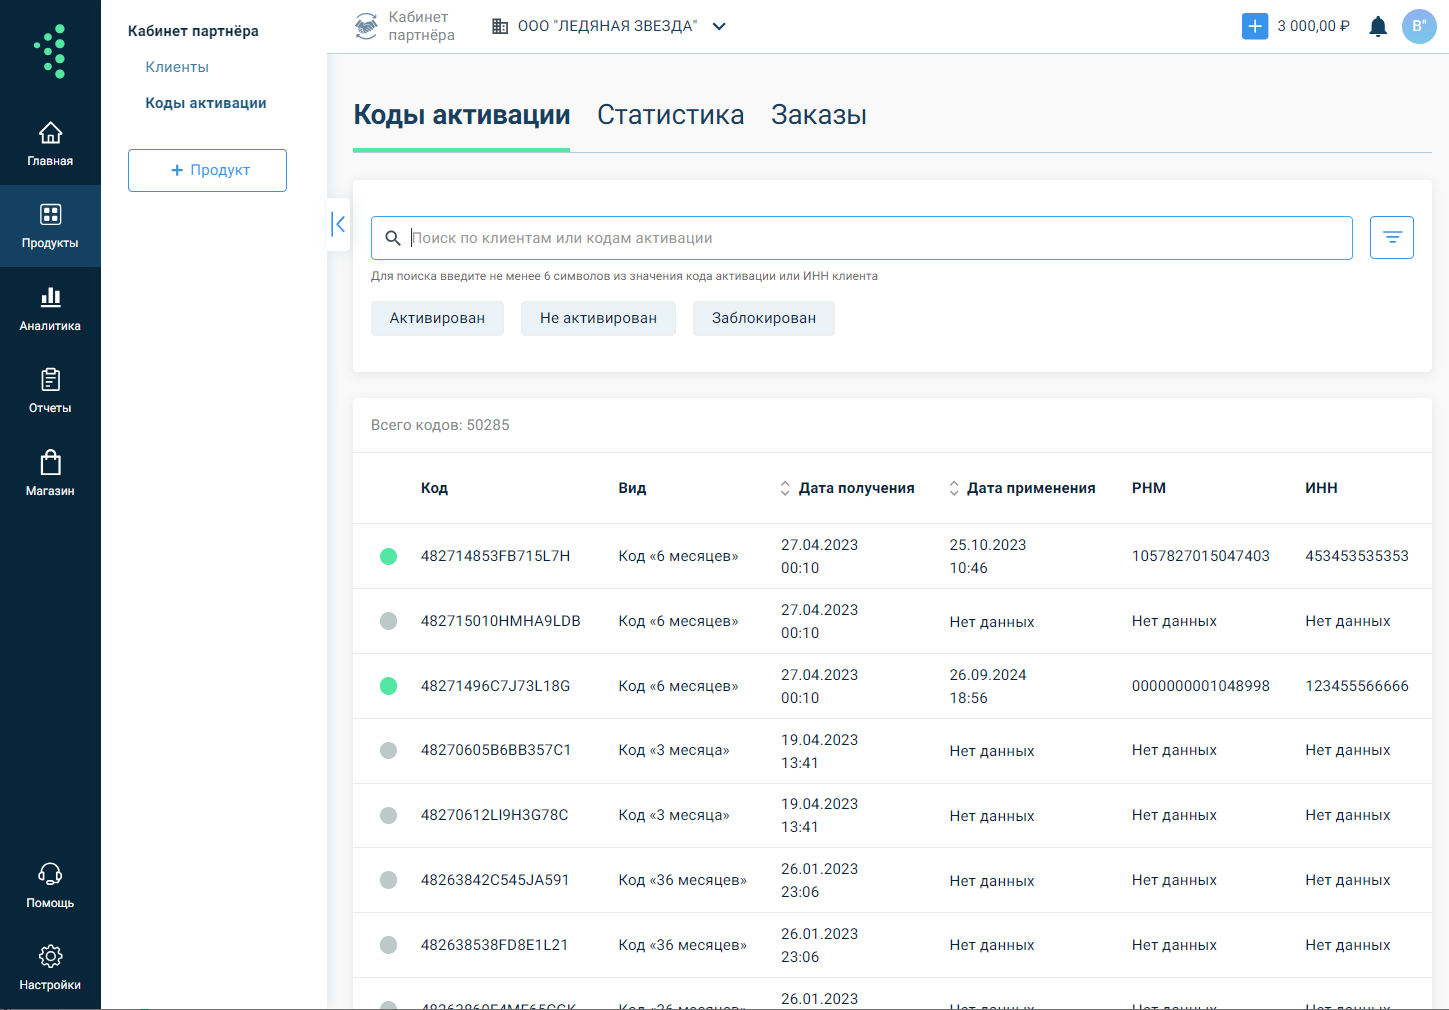Open Помощь support headset icon
The height and width of the screenshot is (1010, 1449).
click(50, 885)
